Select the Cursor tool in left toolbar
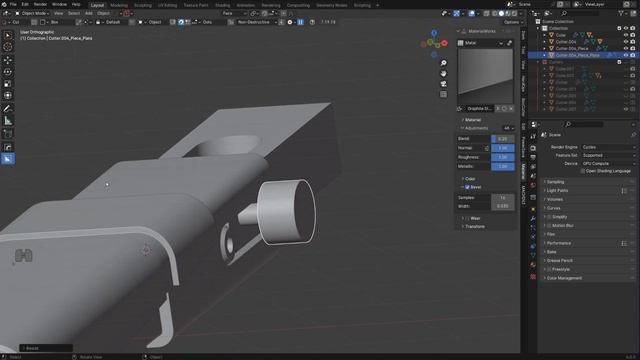The width and height of the screenshot is (640, 360). [7, 47]
